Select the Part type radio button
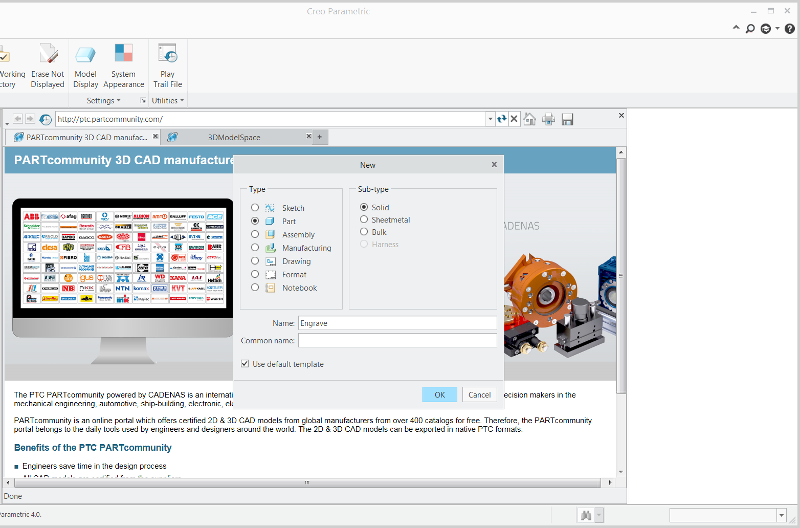The image size is (800, 528). click(255, 221)
